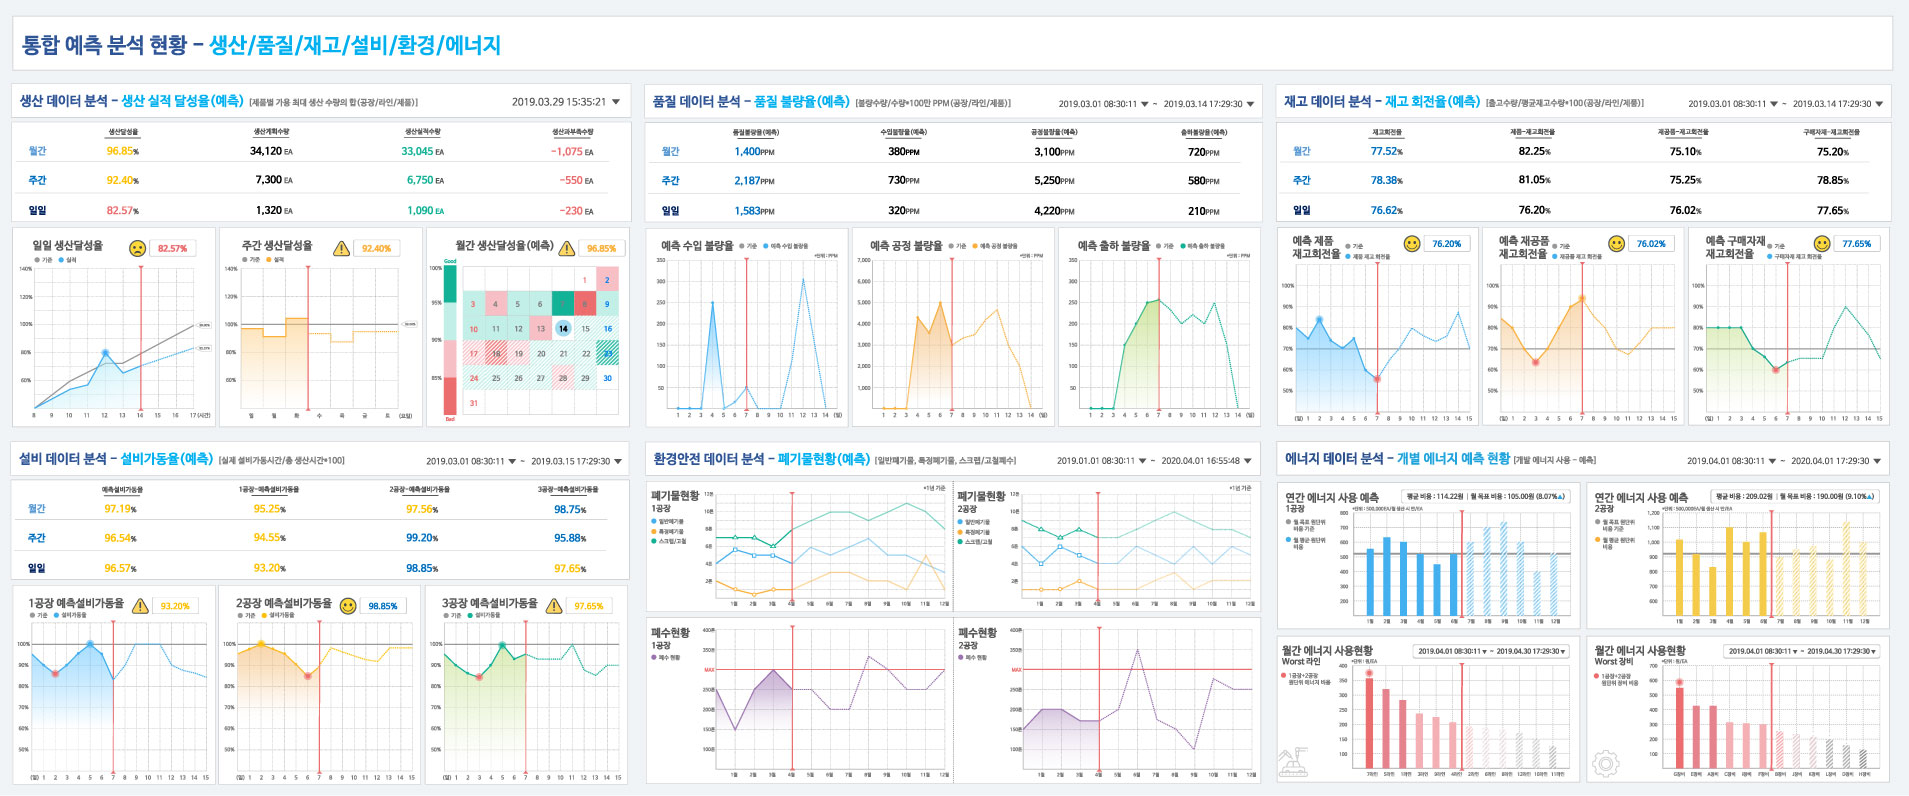Click the 예측 수입 불량율 chart title
1909x796 pixels.
[697, 246]
